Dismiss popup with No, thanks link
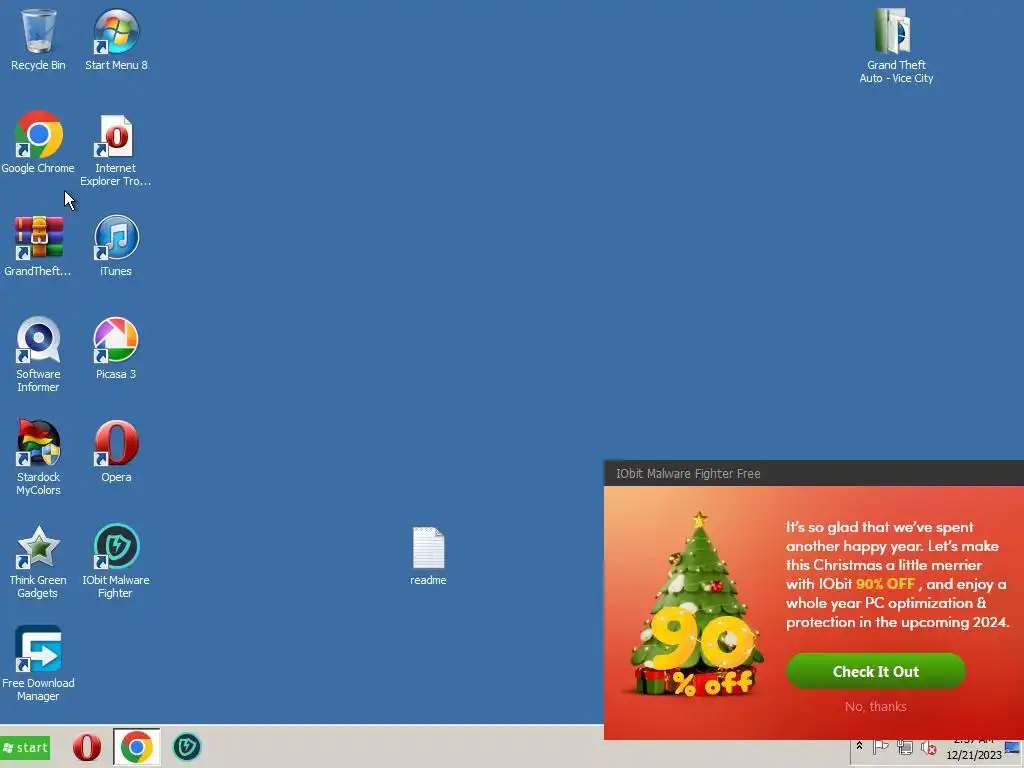 pyautogui.click(x=875, y=707)
